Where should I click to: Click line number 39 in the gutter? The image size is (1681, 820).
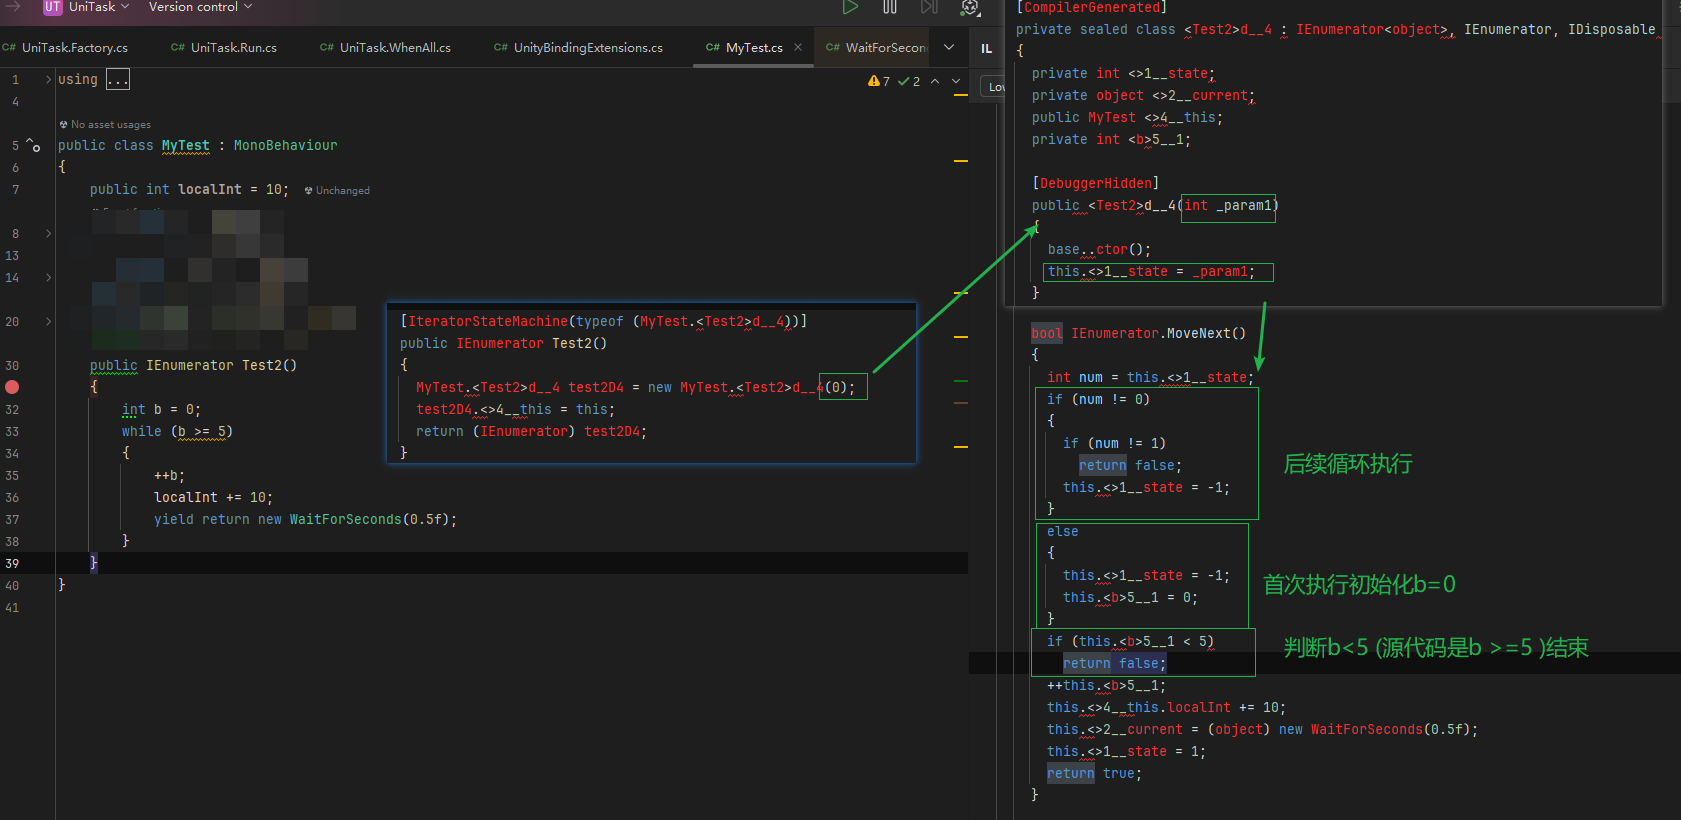pyautogui.click(x=12, y=563)
